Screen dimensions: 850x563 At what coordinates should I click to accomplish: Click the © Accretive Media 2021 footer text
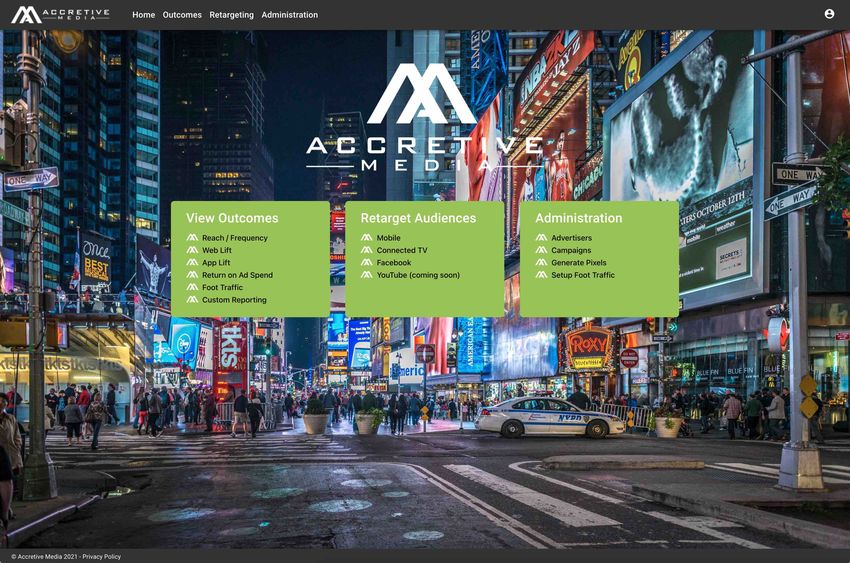pos(44,556)
